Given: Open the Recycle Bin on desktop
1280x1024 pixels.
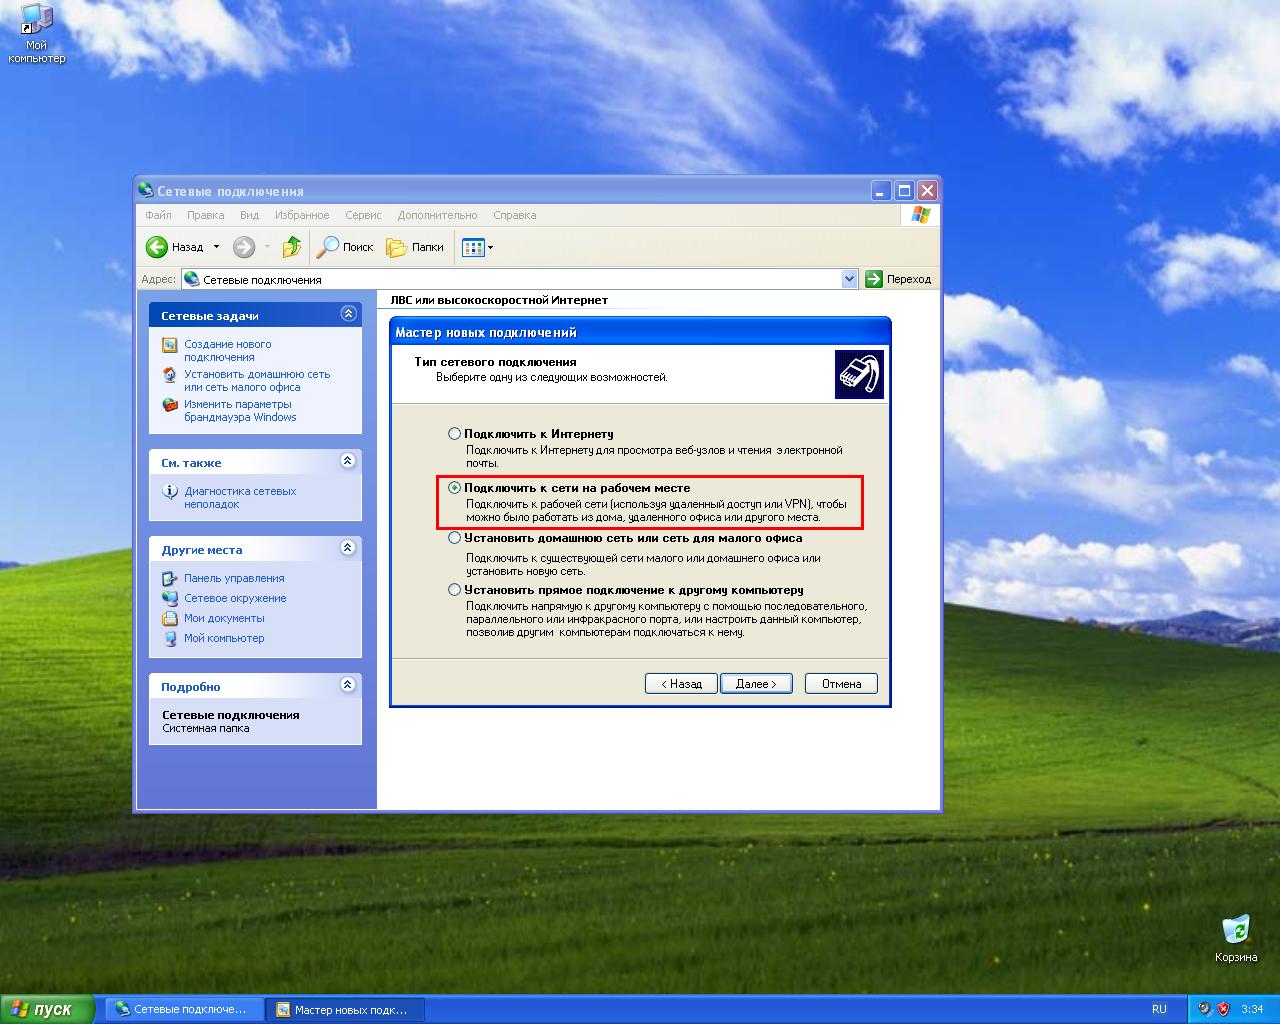Looking at the screenshot, I should (x=1236, y=938).
